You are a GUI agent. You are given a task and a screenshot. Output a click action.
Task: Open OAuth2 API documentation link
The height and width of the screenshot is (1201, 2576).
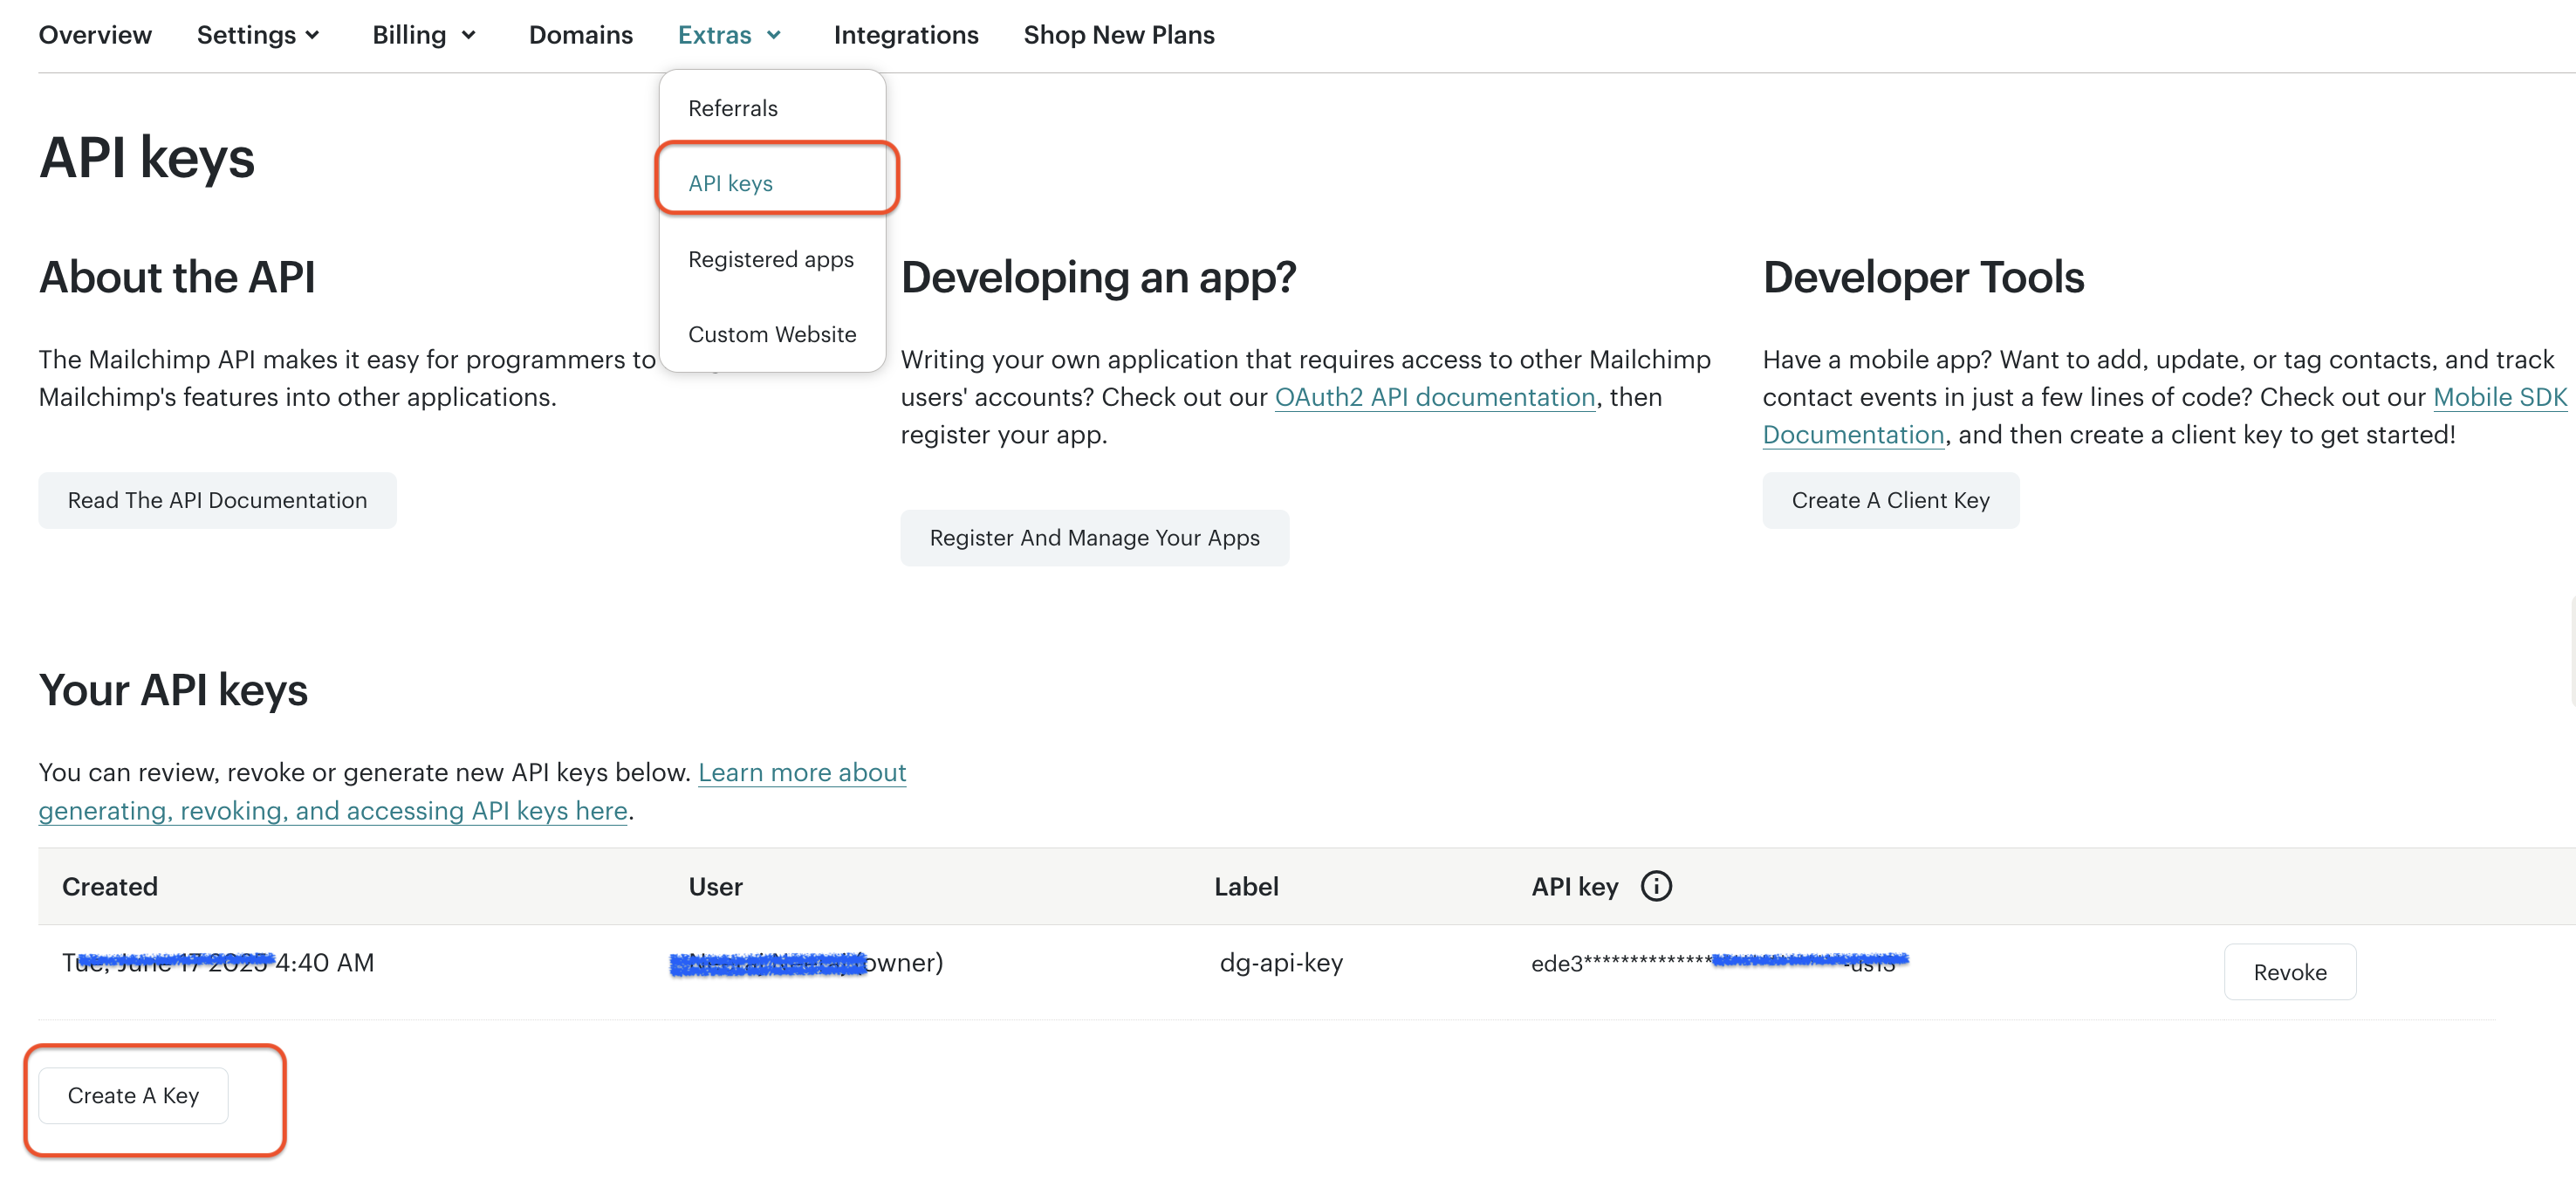pos(1435,397)
